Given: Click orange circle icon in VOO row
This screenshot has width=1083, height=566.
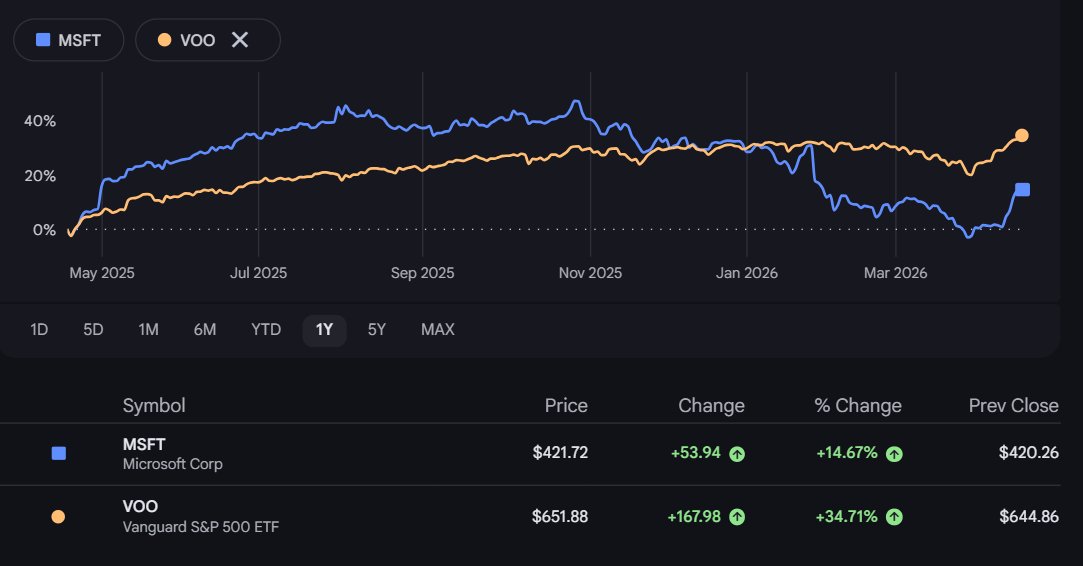Looking at the screenshot, I should point(58,516).
